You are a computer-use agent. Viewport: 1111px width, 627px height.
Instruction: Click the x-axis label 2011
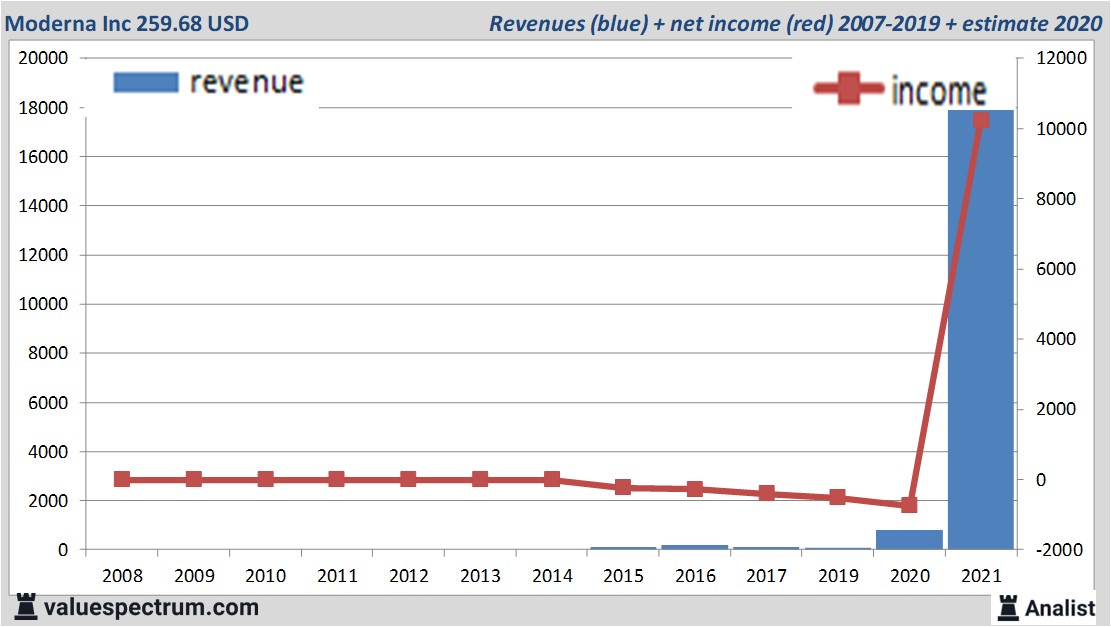pyautogui.click(x=337, y=576)
